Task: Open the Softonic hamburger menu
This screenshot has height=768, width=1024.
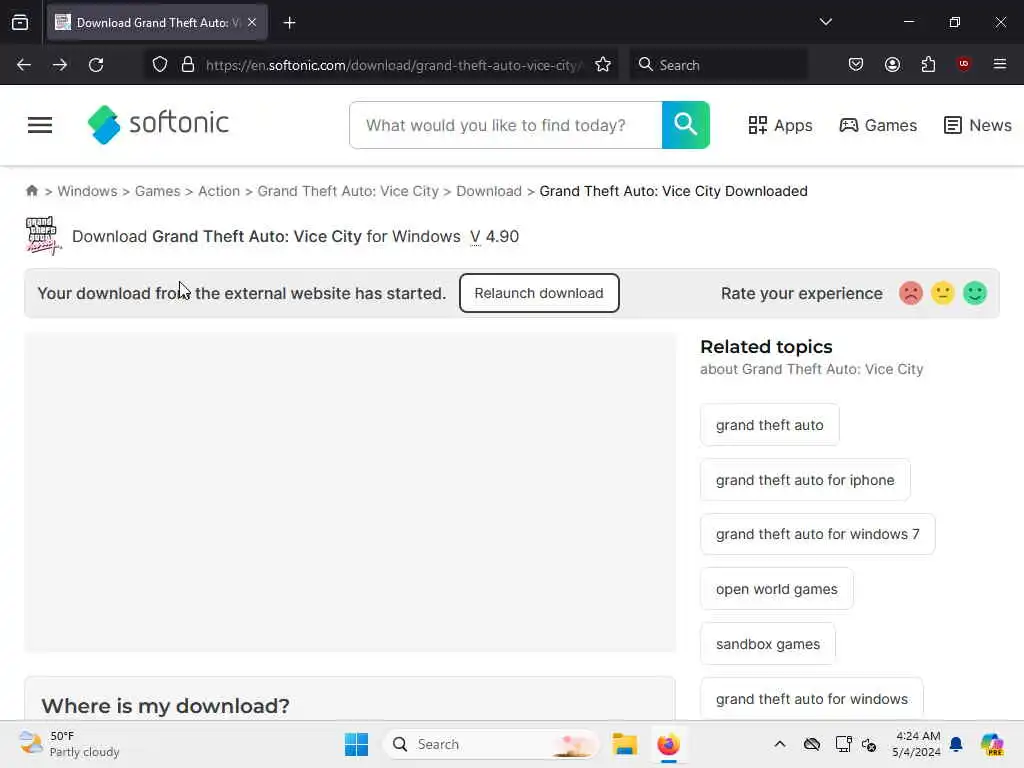Action: point(40,125)
